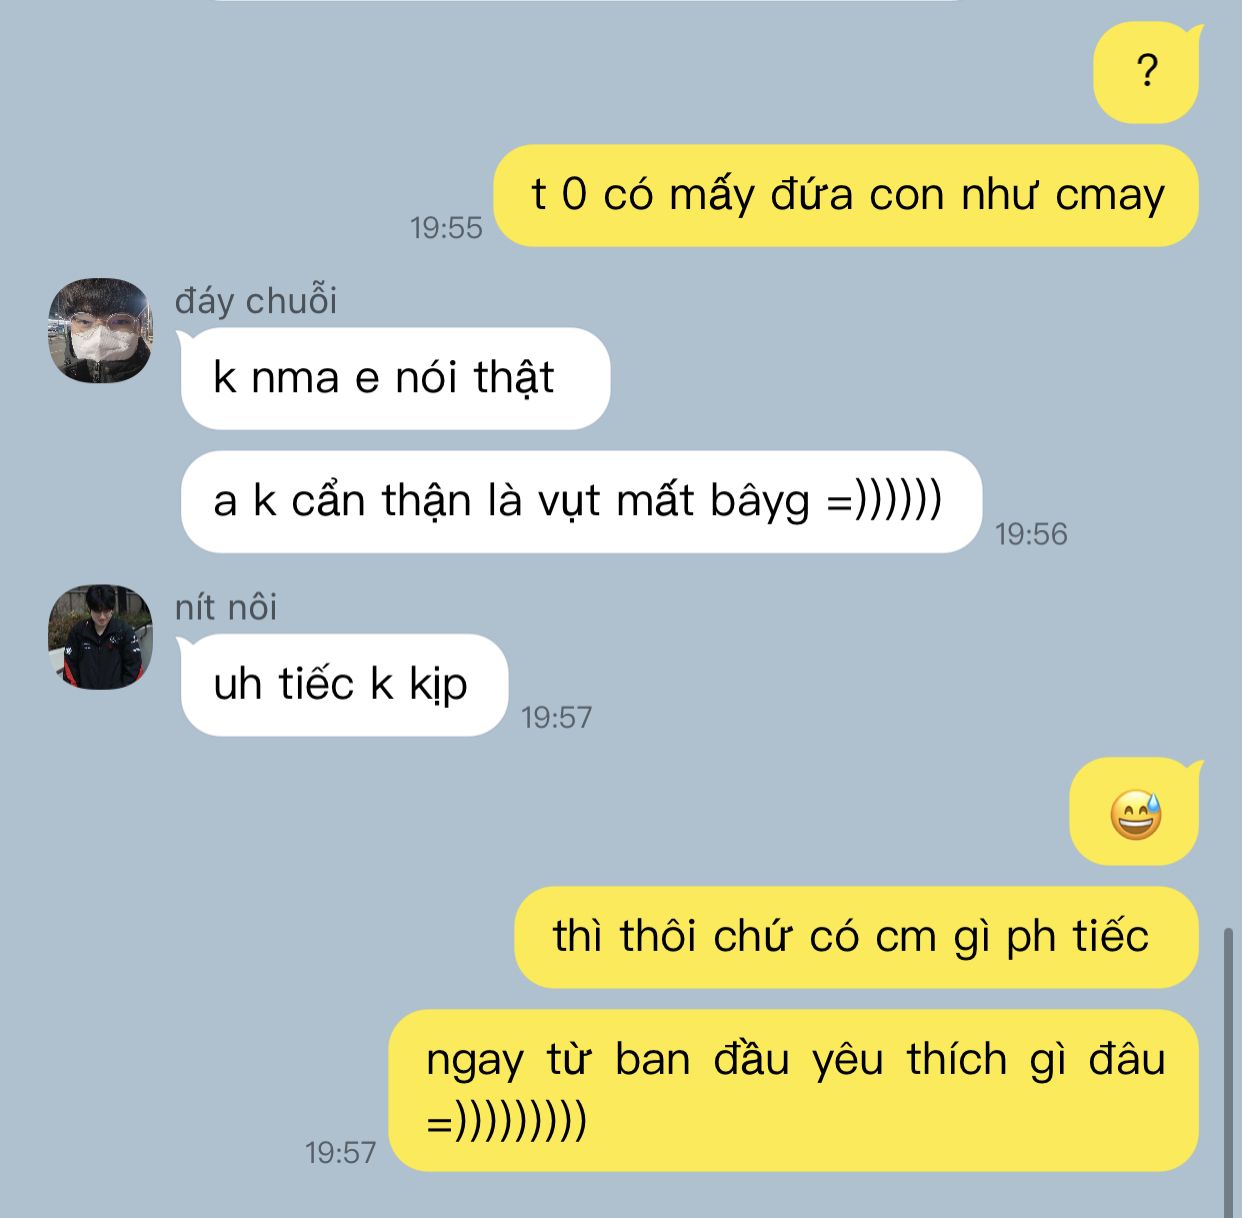
Task: Tap the question mark message bubble
Action: point(1146,73)
